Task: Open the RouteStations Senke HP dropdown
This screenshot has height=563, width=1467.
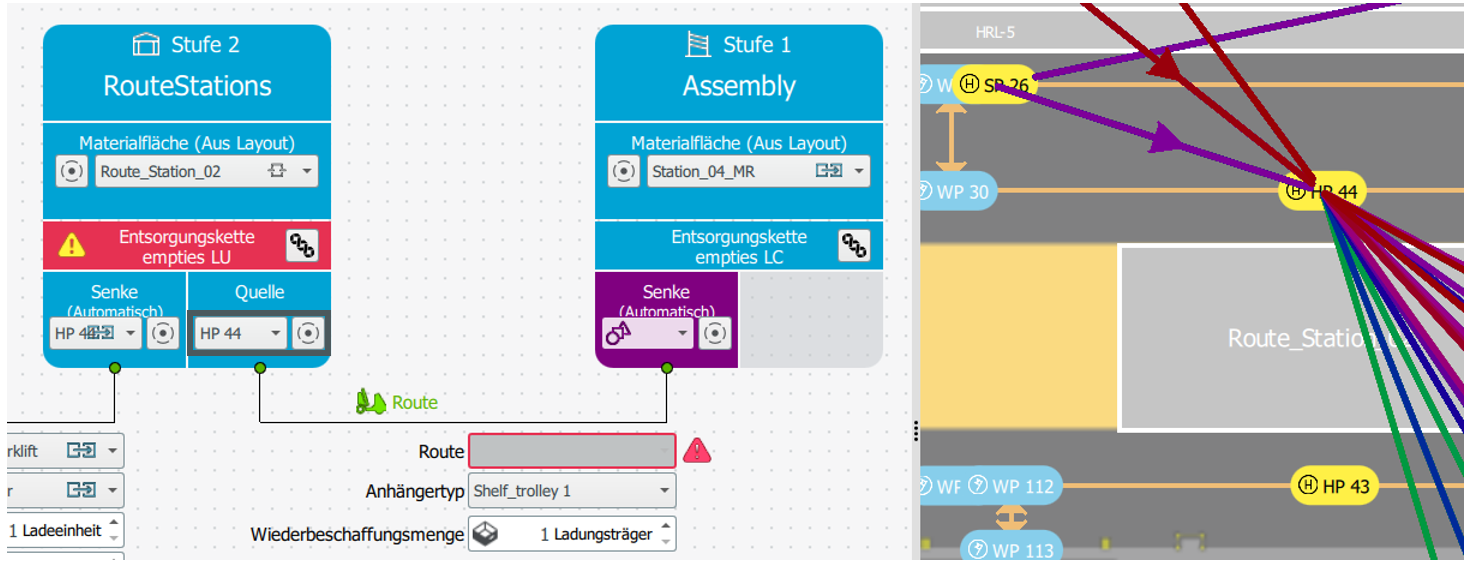Action: pos(96,333)
